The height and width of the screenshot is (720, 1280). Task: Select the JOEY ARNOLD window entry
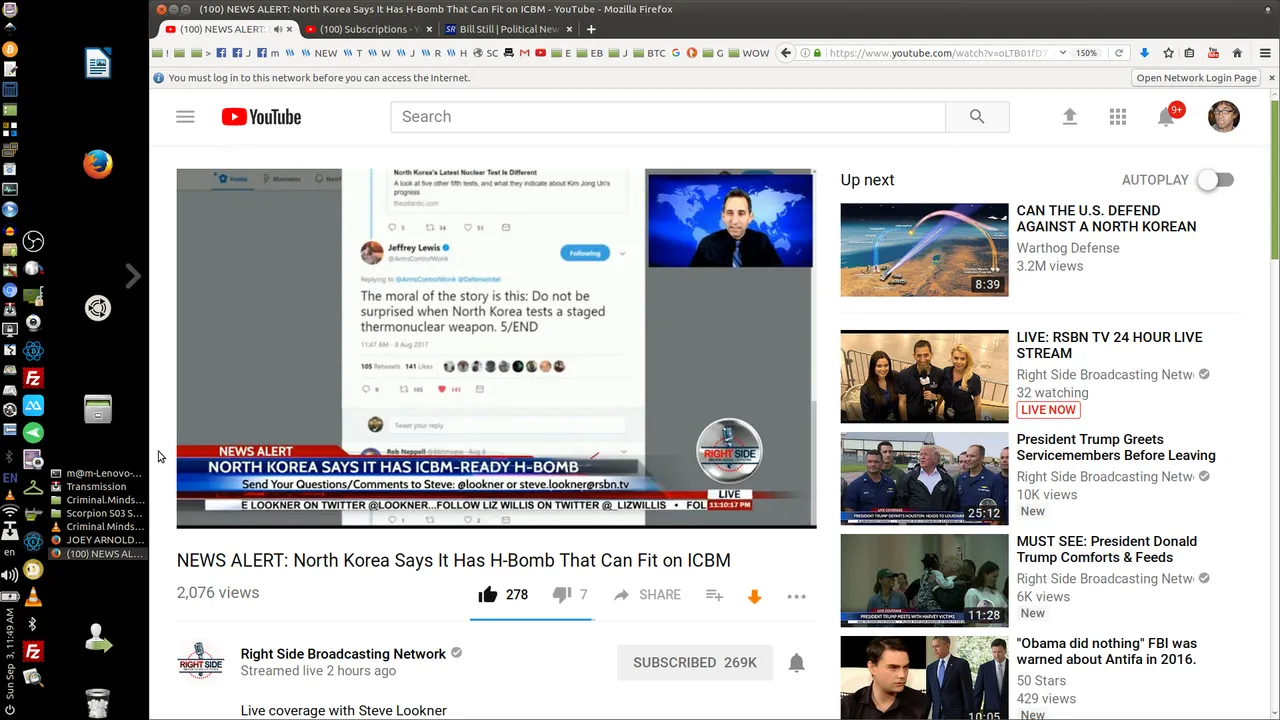tap(96, 540)
